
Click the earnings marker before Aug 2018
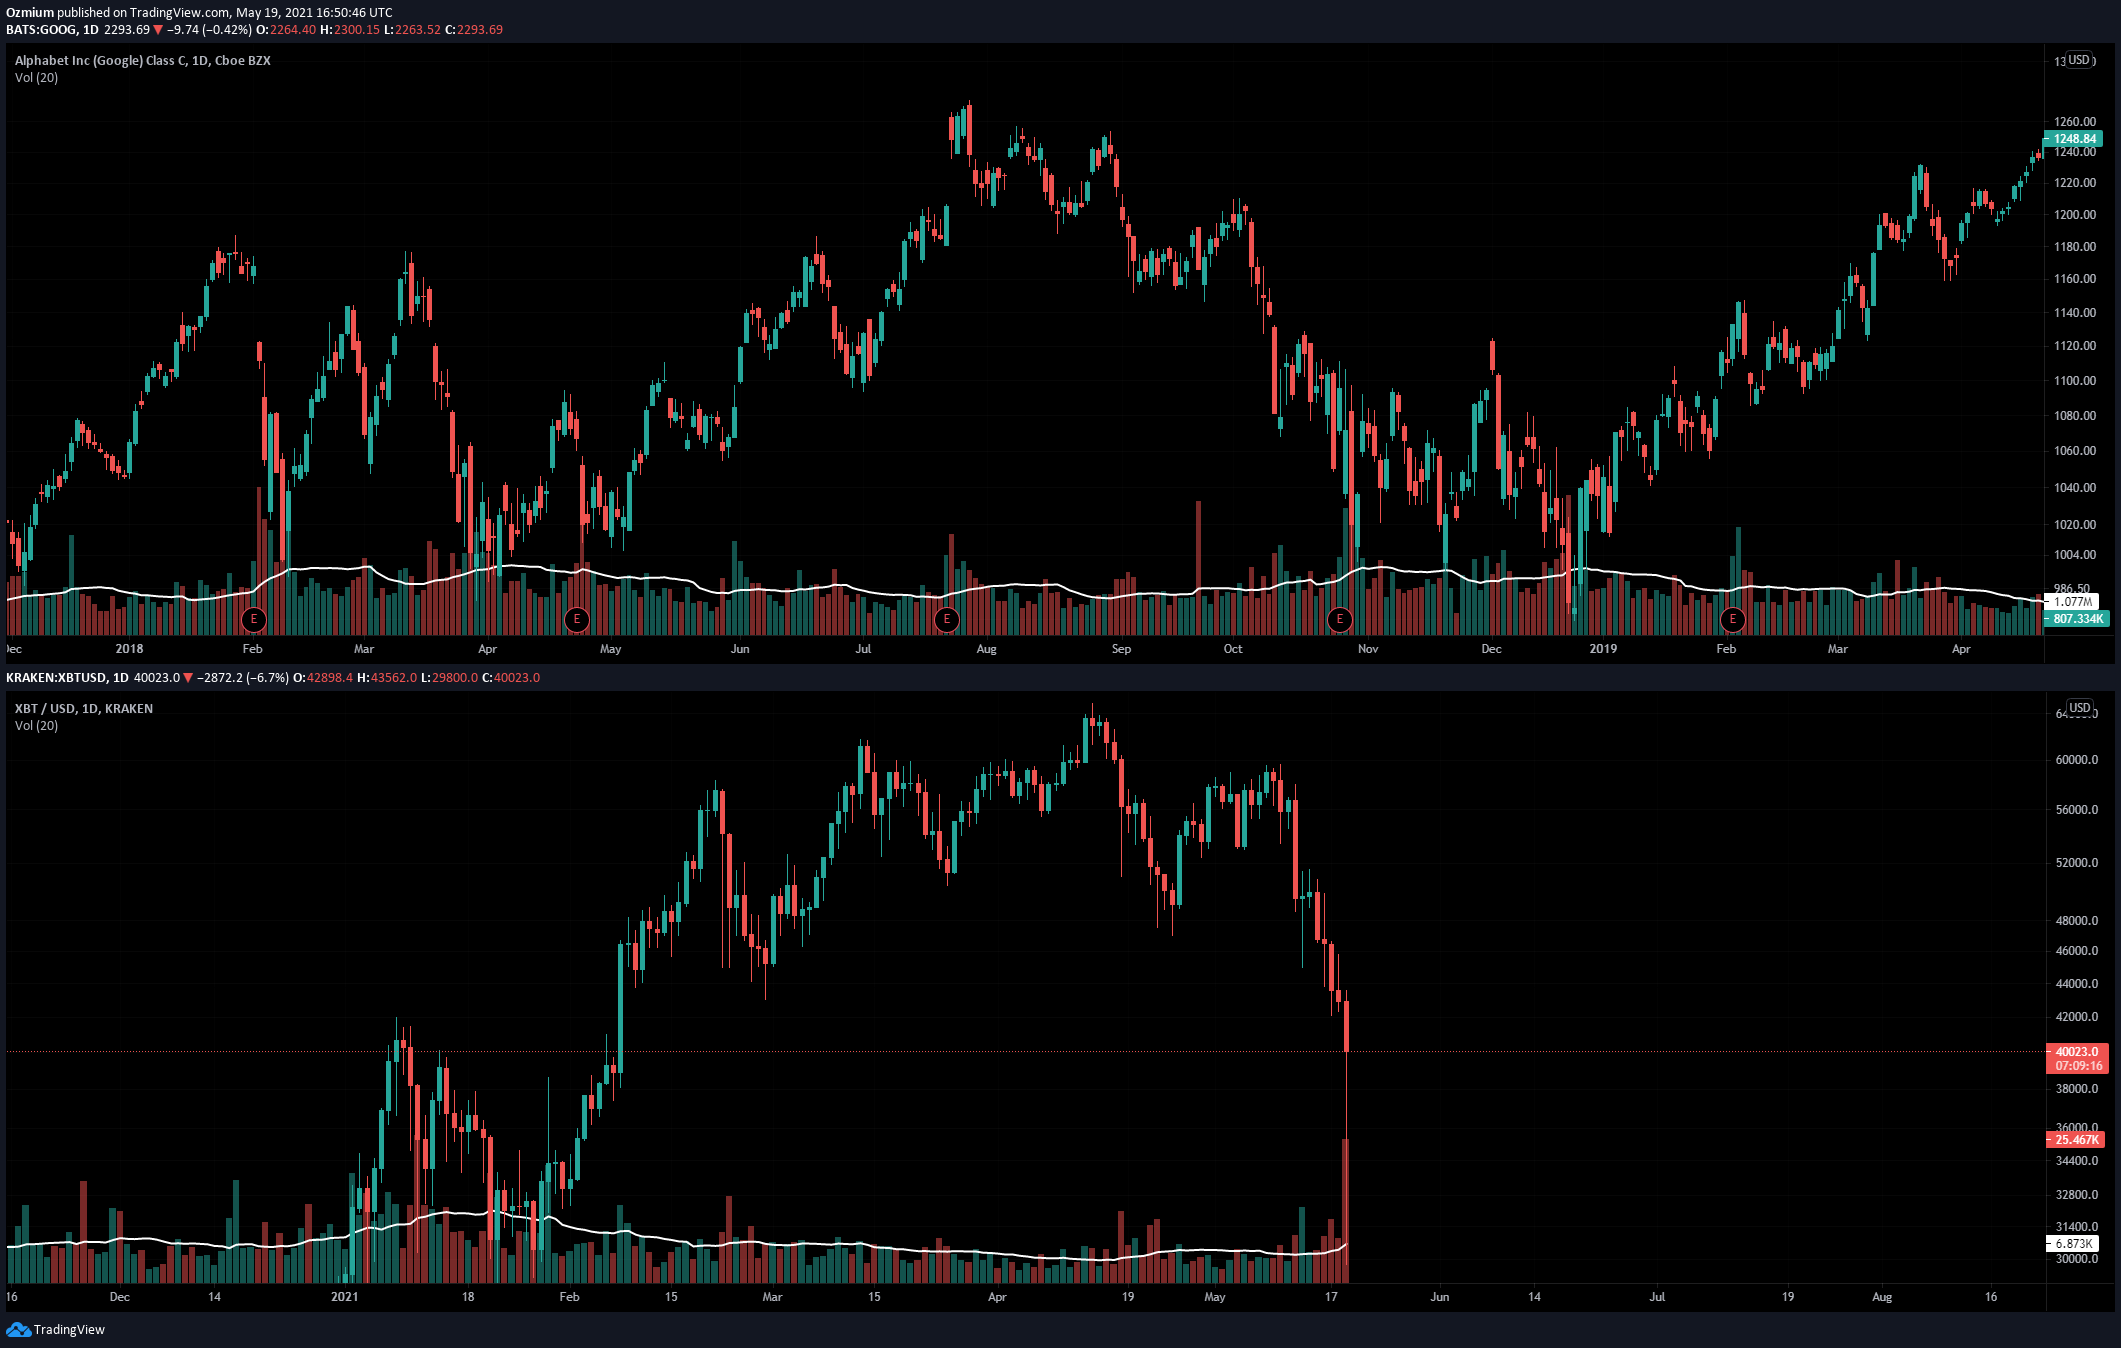pos(947,620)
